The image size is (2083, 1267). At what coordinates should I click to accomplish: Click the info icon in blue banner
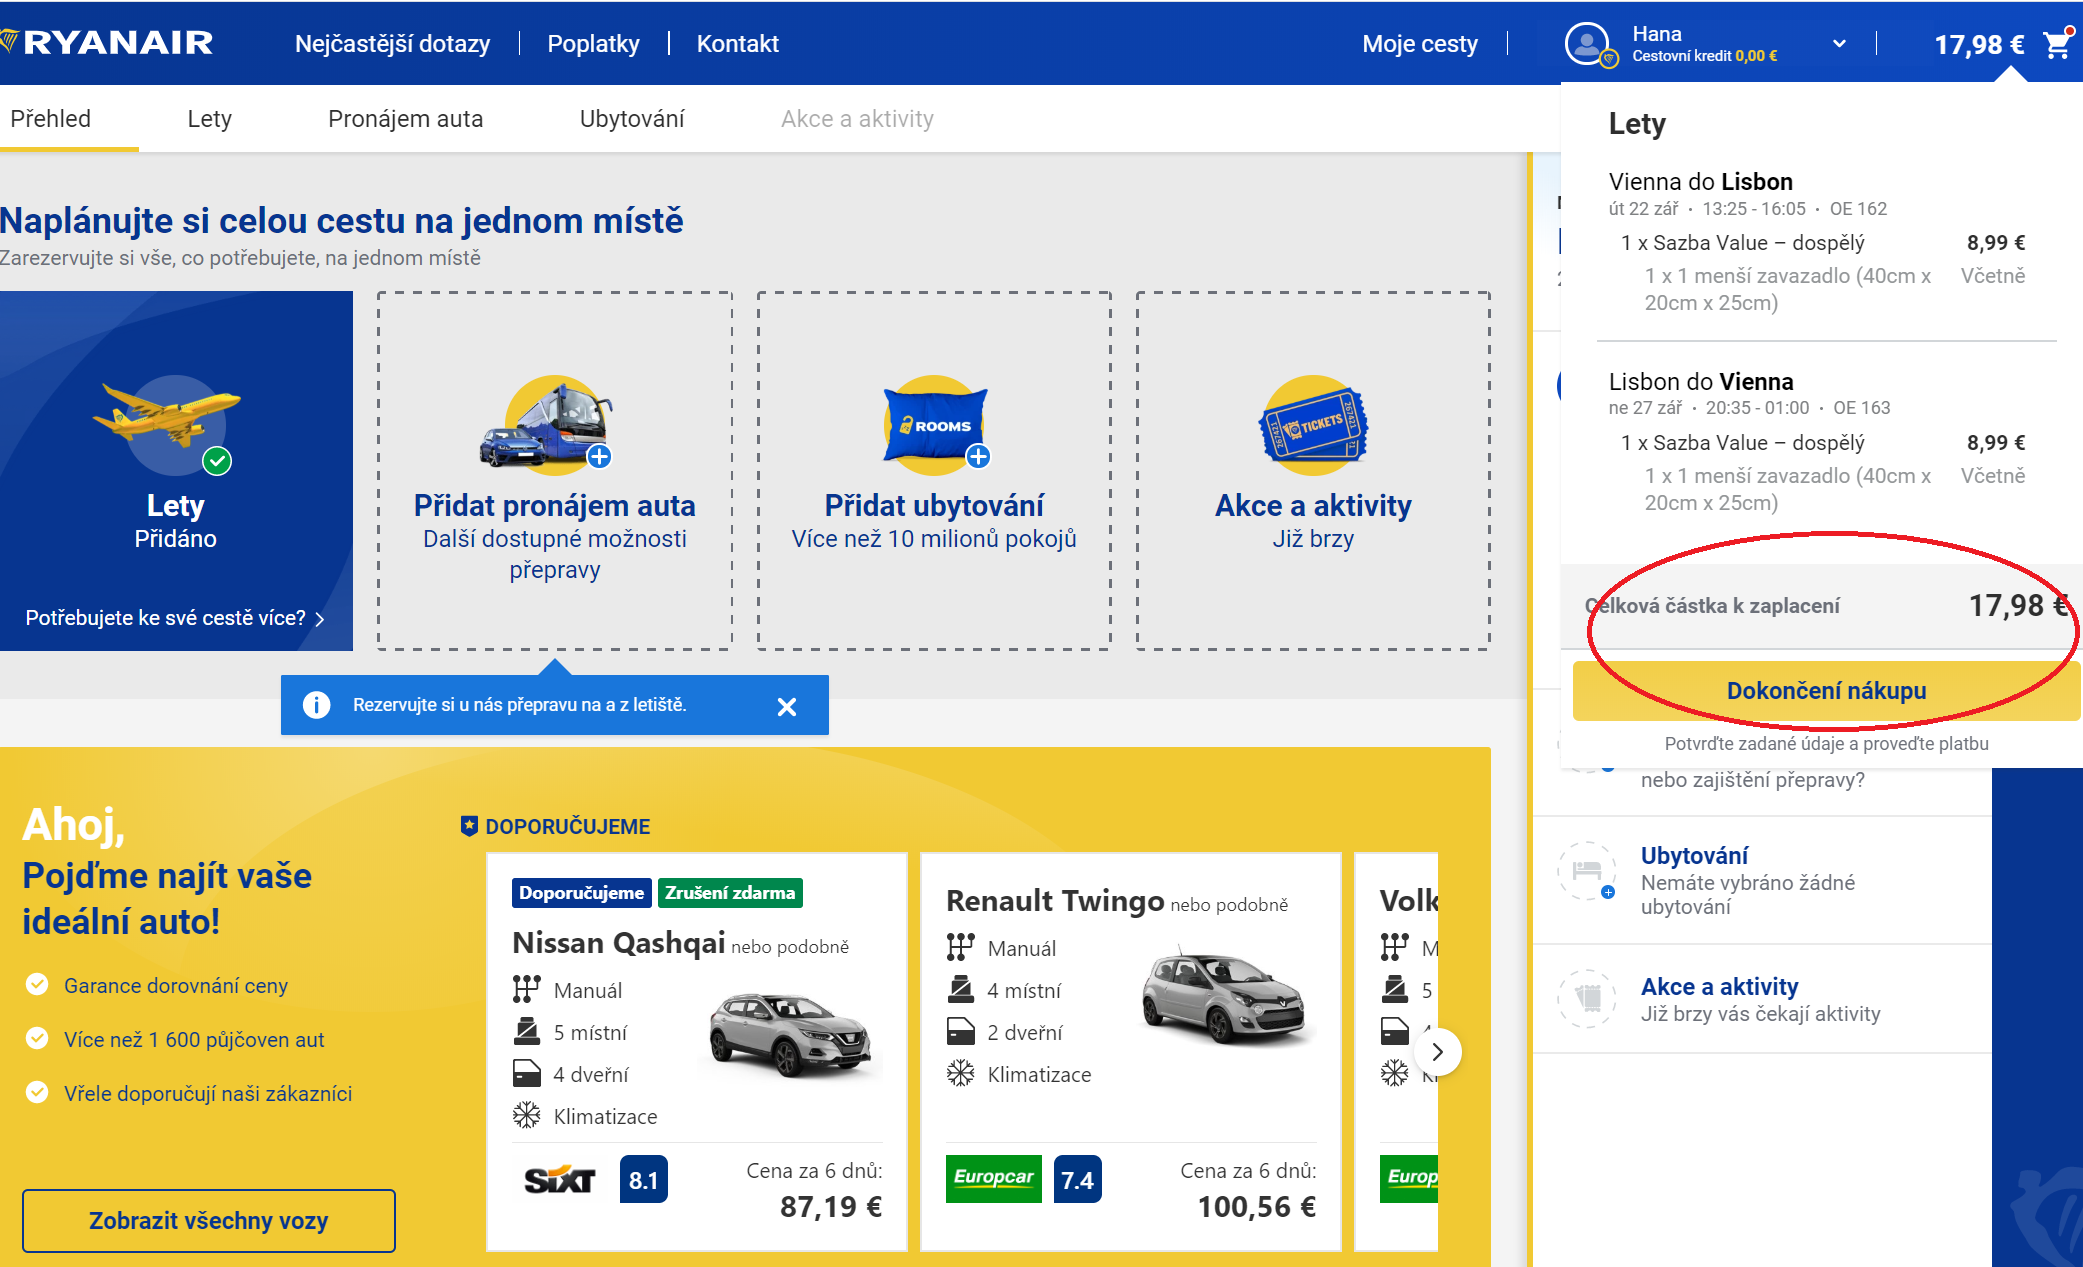pyautogui.click(x=316, y=705)
